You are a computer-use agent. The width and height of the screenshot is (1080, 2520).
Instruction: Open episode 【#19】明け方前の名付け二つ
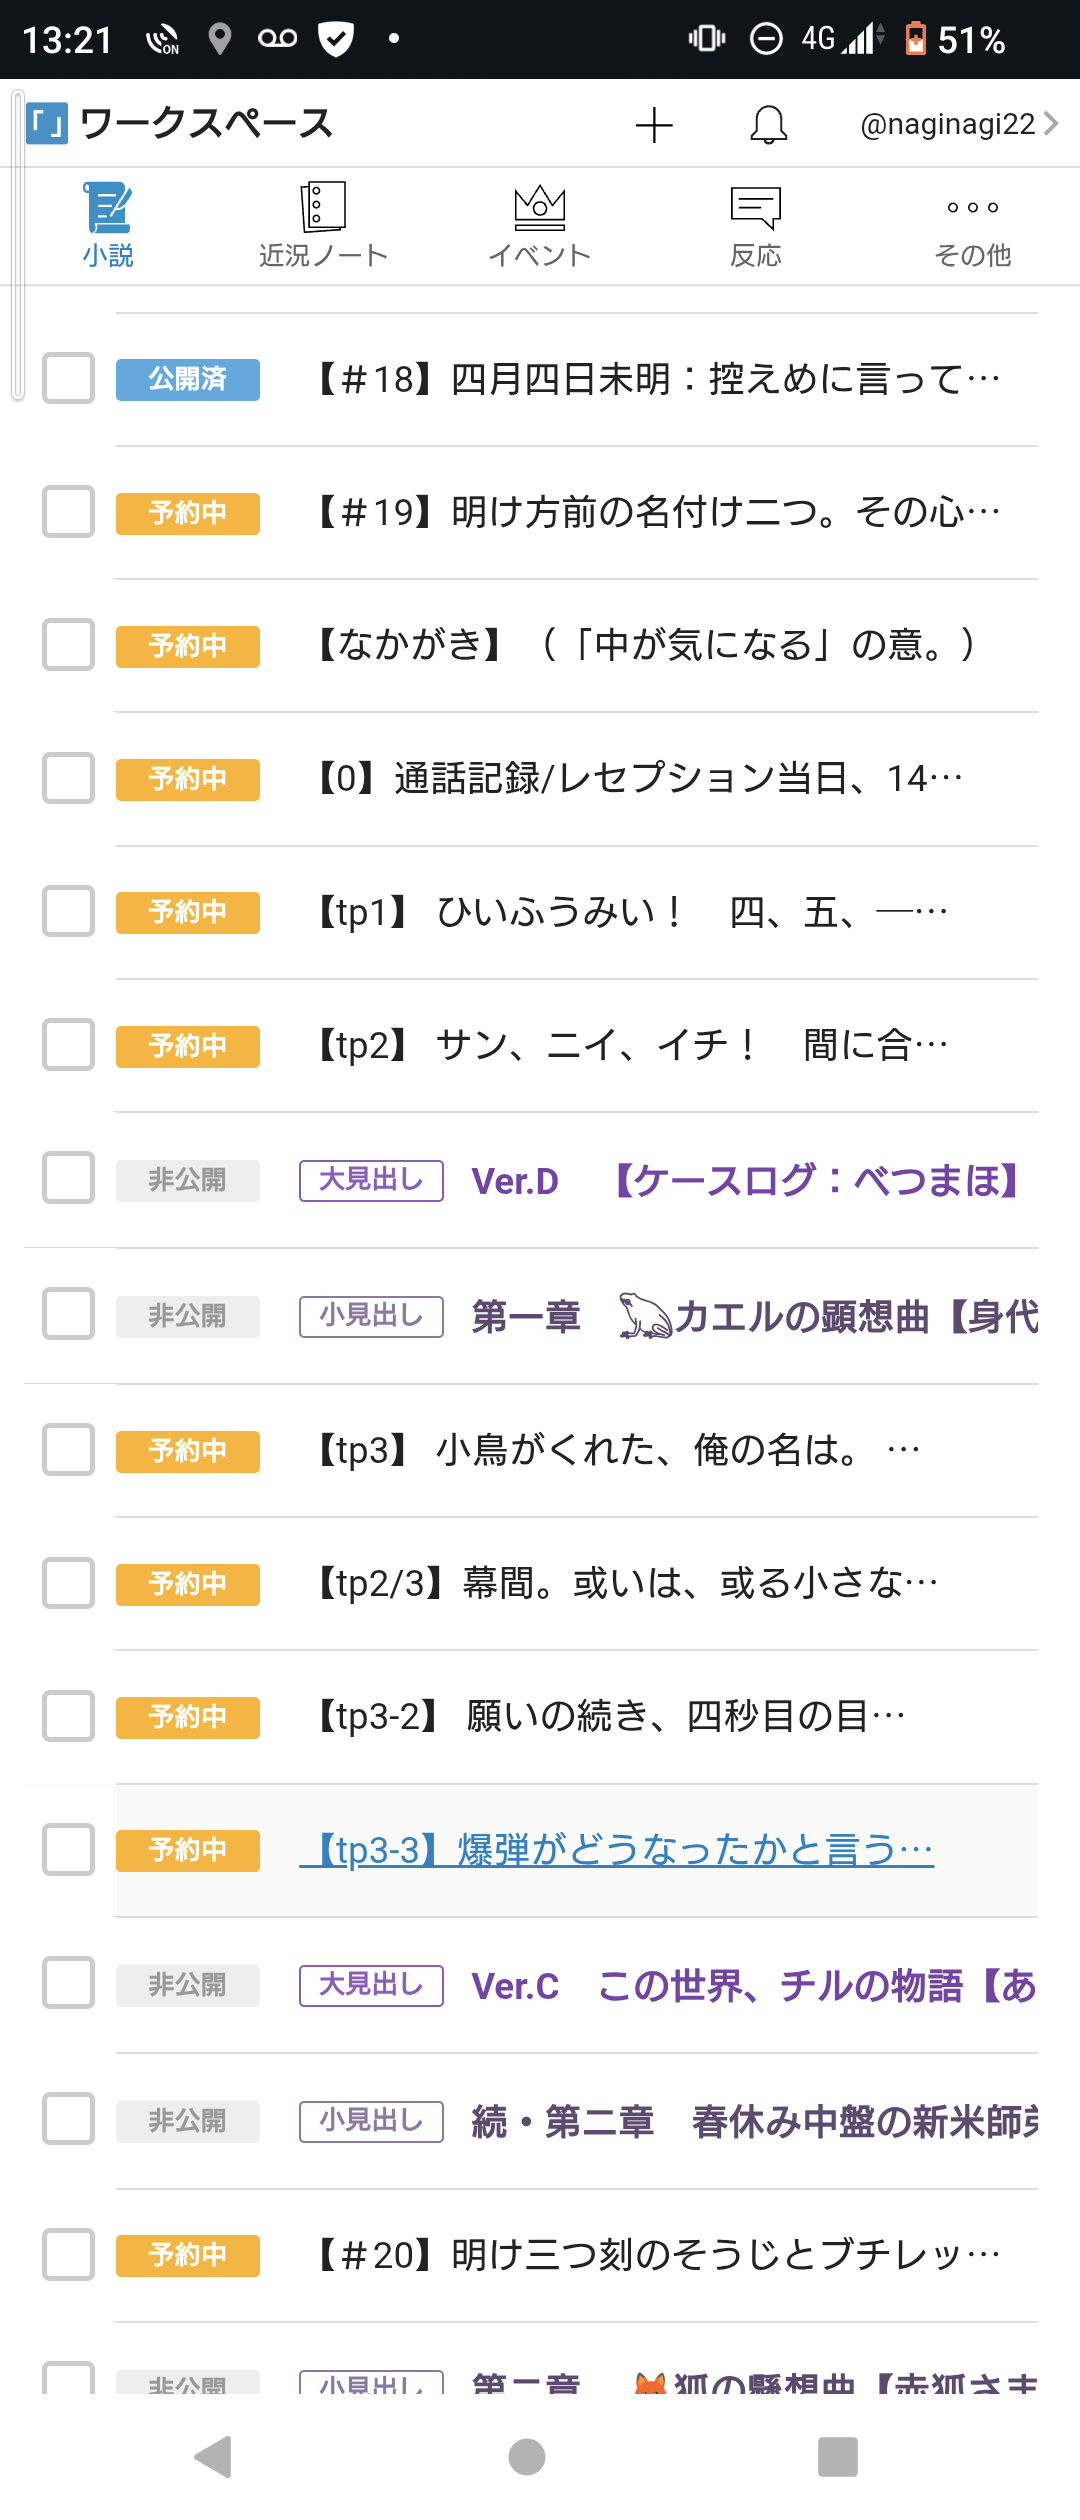pyautogui.click(x=658, y=512)
